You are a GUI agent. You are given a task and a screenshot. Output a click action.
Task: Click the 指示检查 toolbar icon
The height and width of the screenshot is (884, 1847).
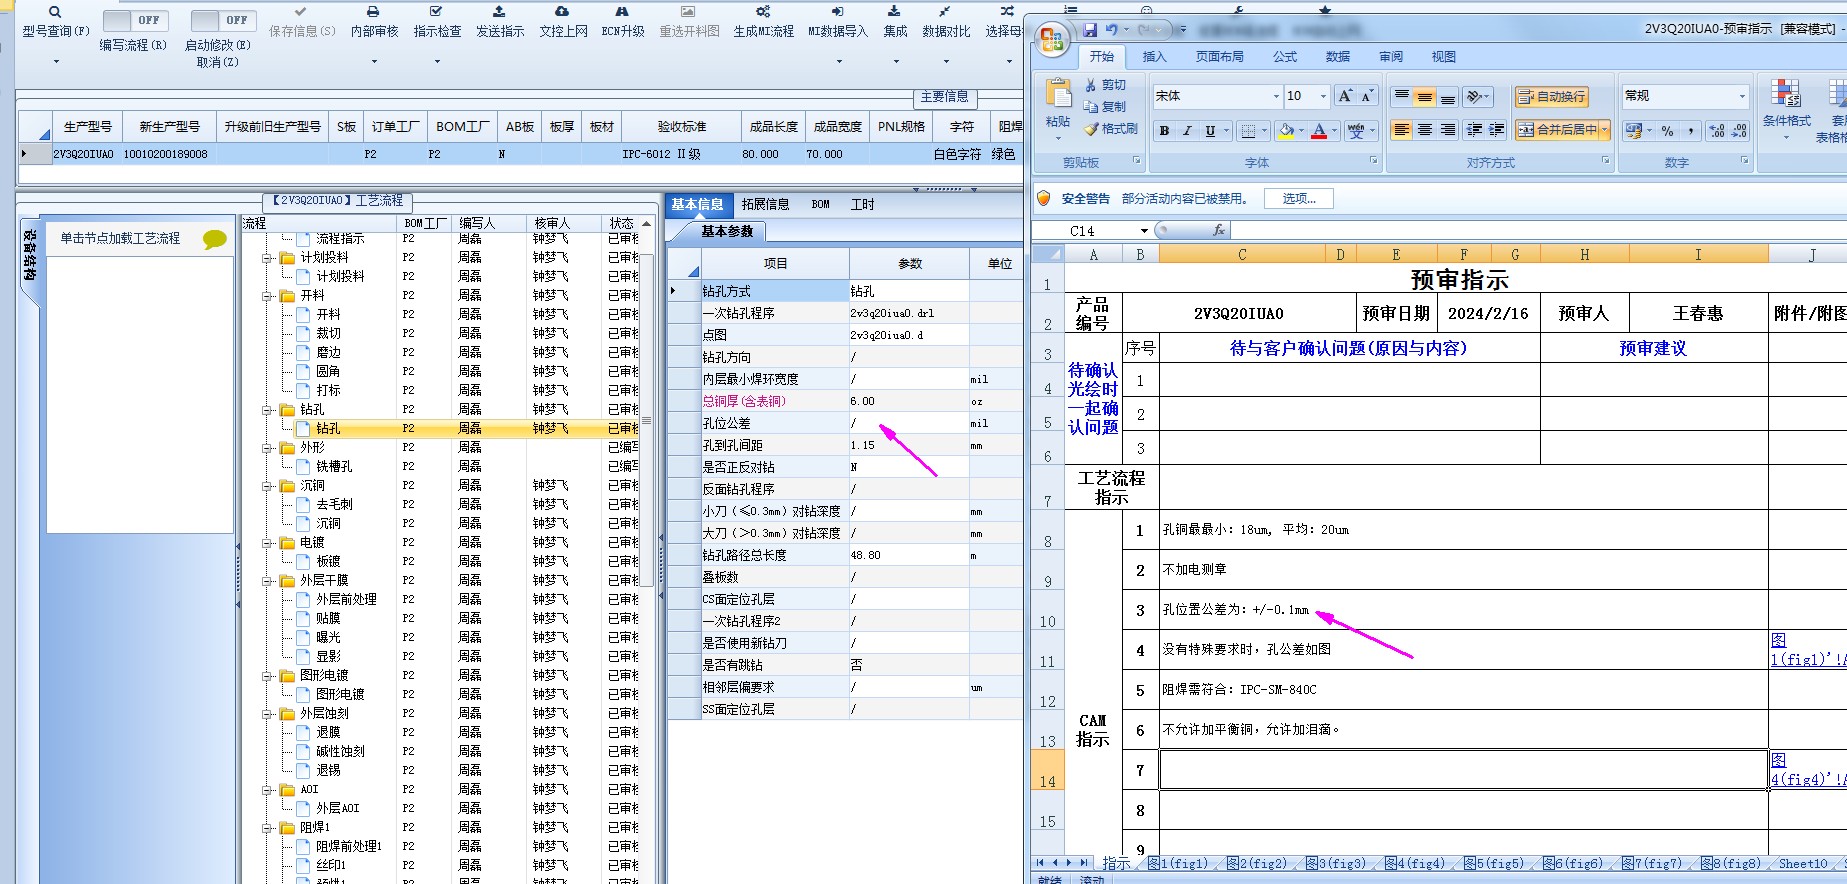(x=437, y=12)
